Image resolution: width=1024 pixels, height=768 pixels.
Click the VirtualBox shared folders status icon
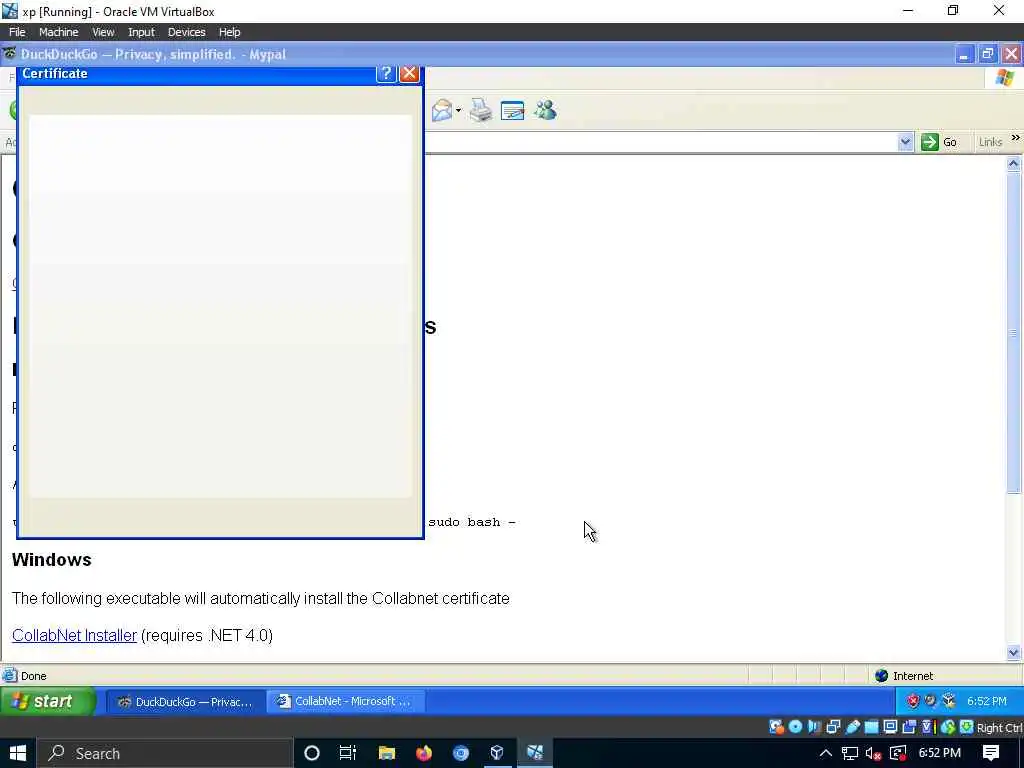[x=871, y=727]
